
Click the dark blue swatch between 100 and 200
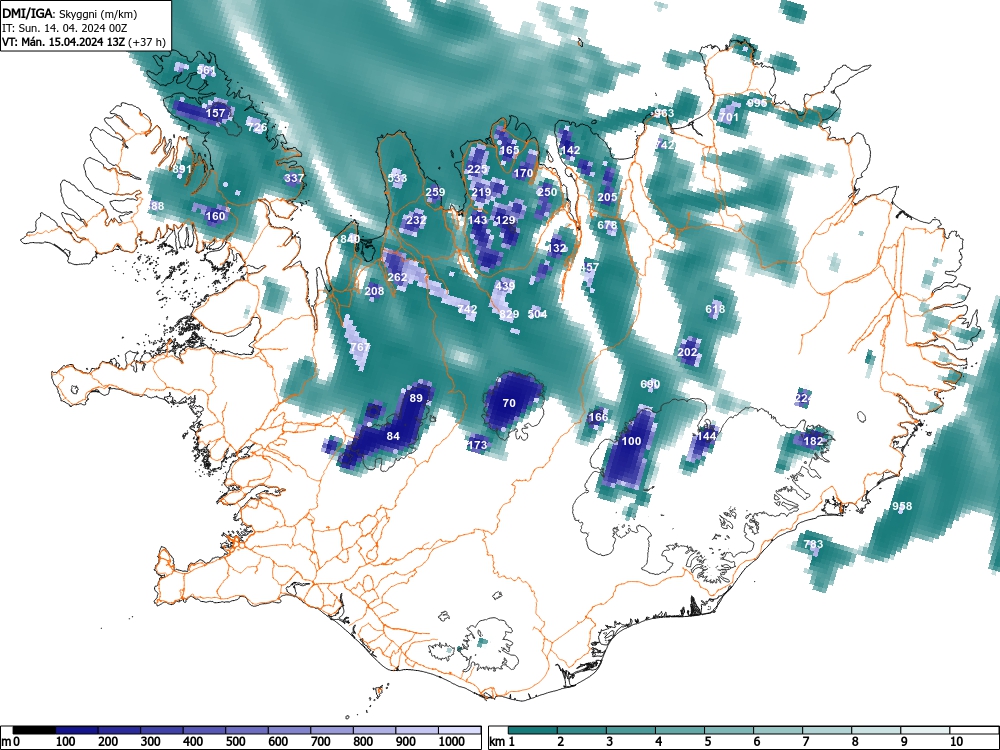pos(77,730)
